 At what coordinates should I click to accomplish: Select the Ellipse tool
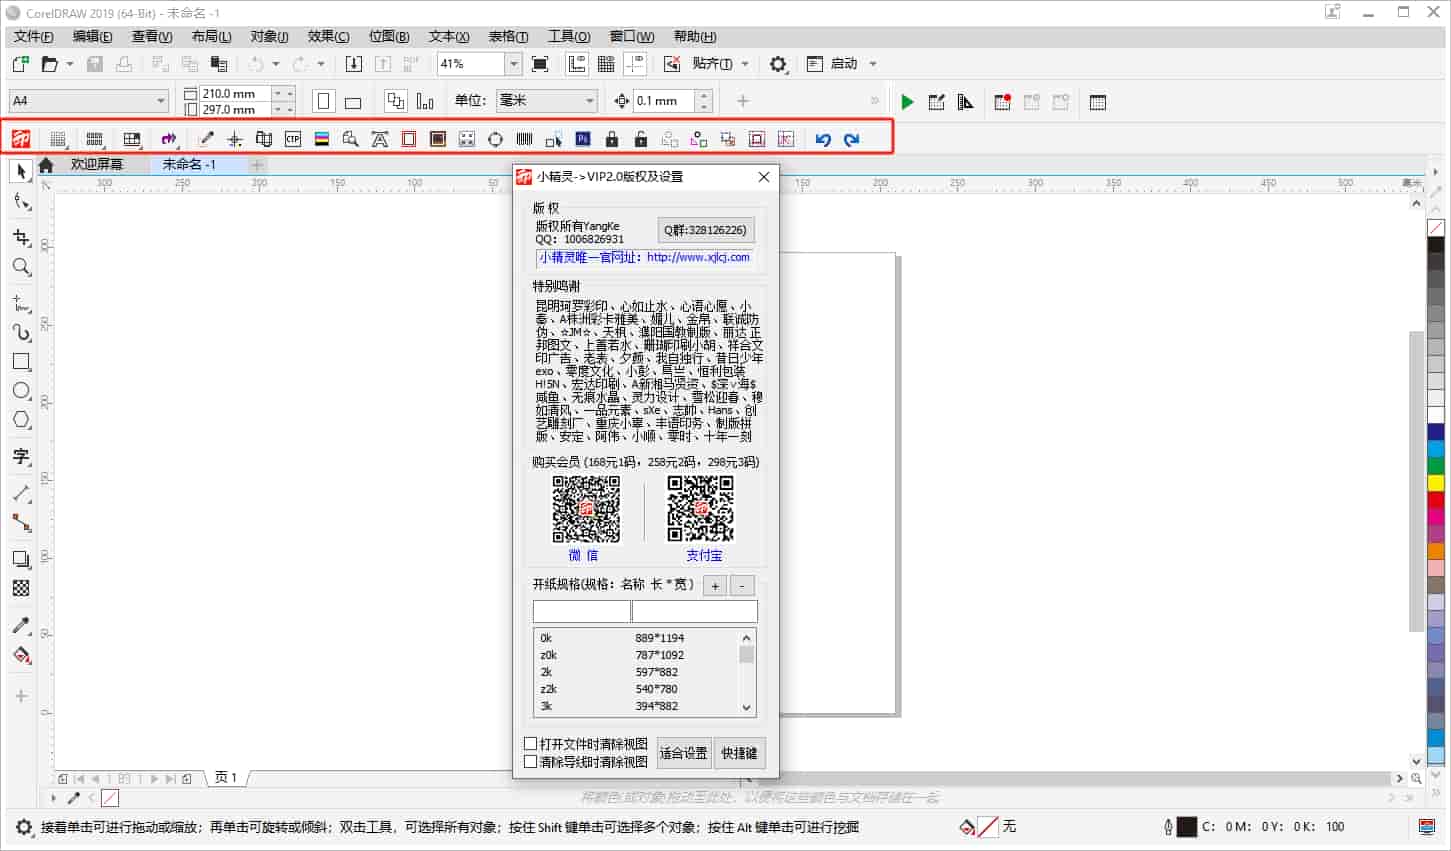click(21, 391)
